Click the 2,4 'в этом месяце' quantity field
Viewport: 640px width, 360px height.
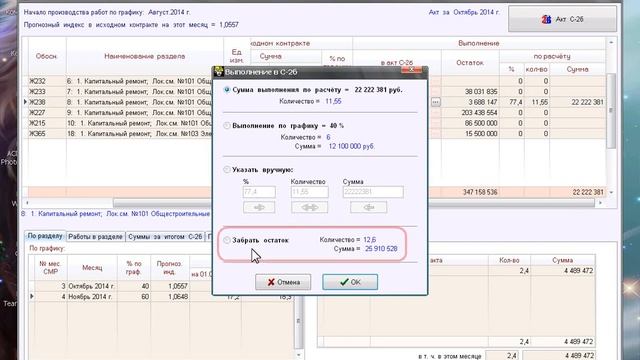tap(502, 356)
